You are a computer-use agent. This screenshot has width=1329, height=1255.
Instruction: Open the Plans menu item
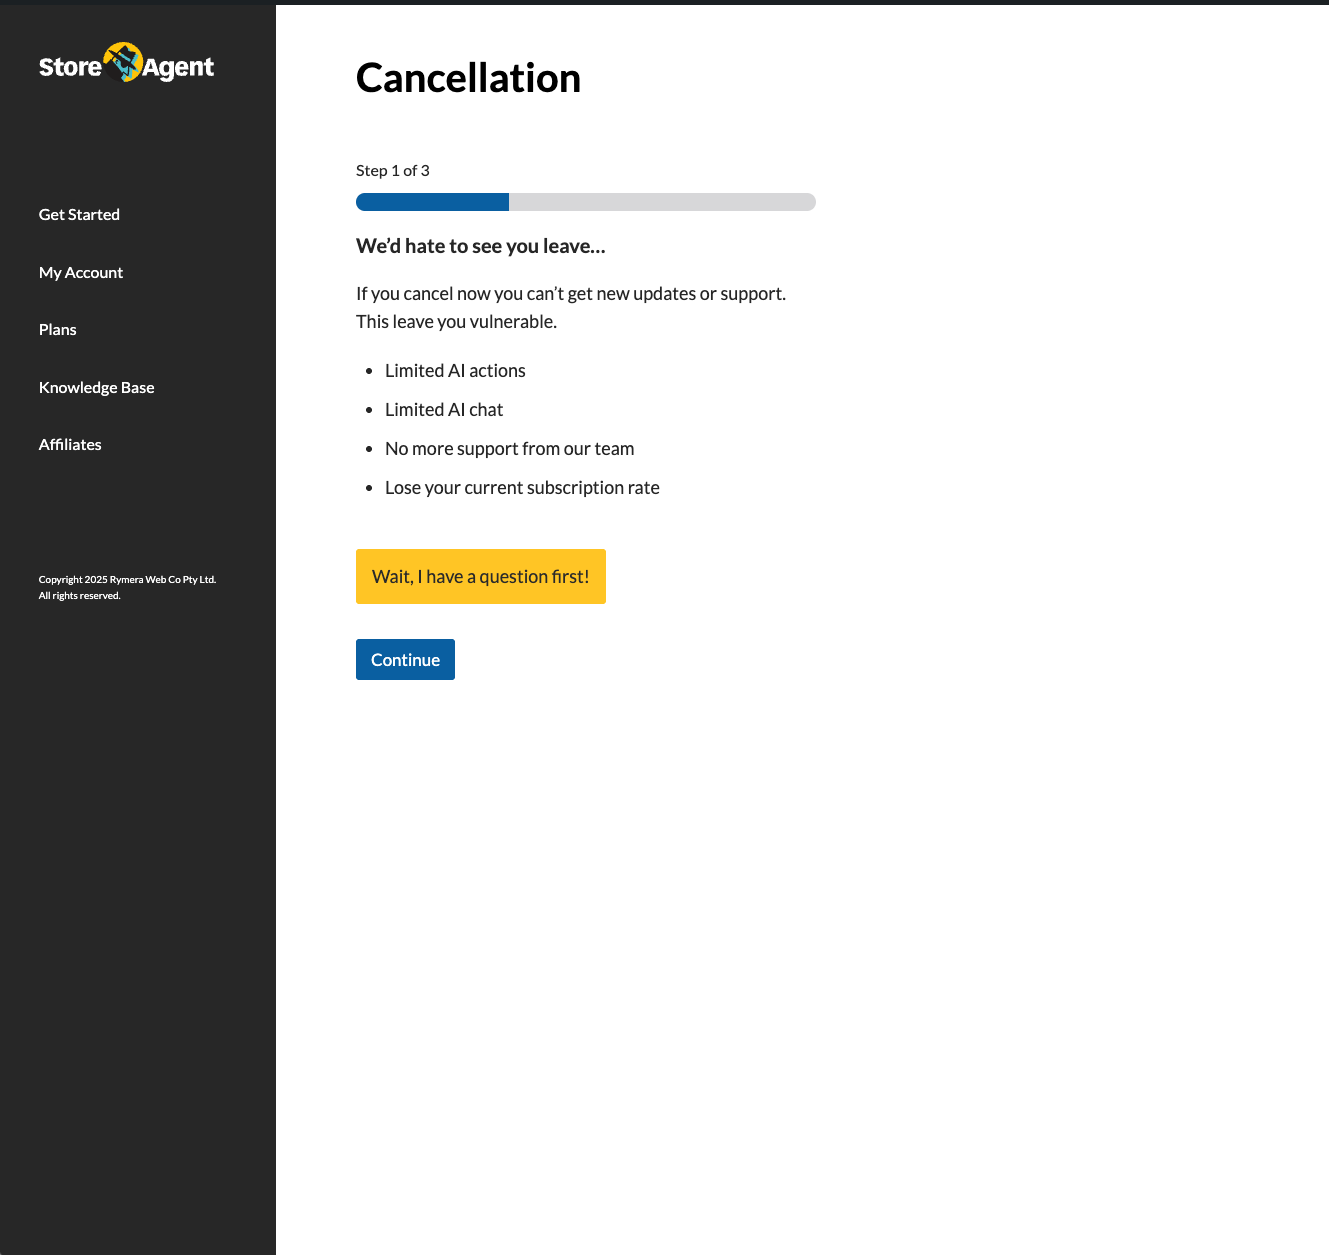pyautogui.click(x=58, y=330)
